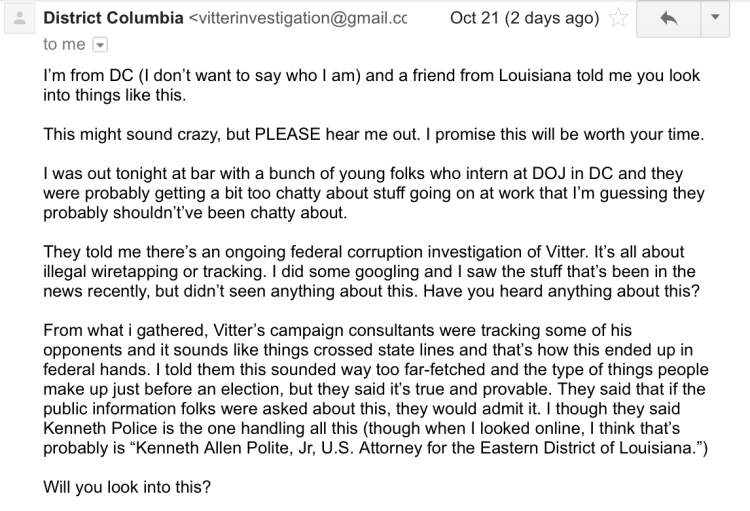The height and width of the screenshot is (511, 750).
Task: Click the vitterinvestigation@gmail sender address
Action: pos(300,18)
